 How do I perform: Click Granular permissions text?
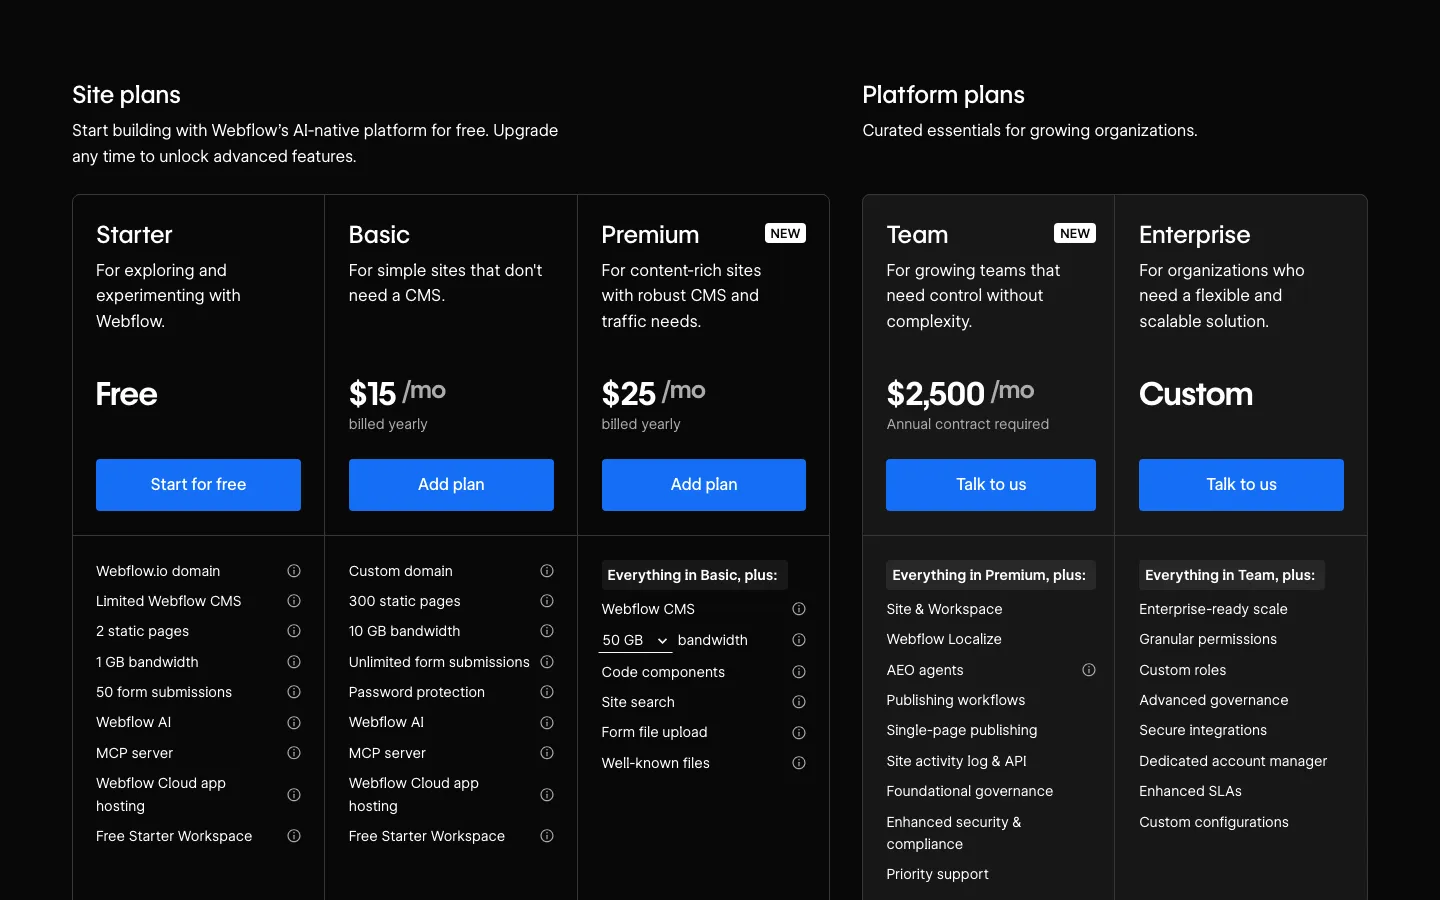point(1208,639)
